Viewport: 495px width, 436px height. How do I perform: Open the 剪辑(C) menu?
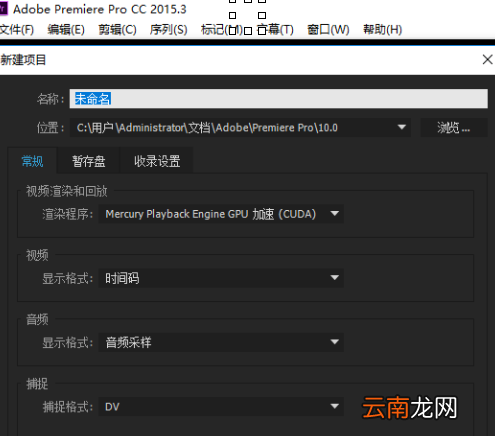[117, 30]
